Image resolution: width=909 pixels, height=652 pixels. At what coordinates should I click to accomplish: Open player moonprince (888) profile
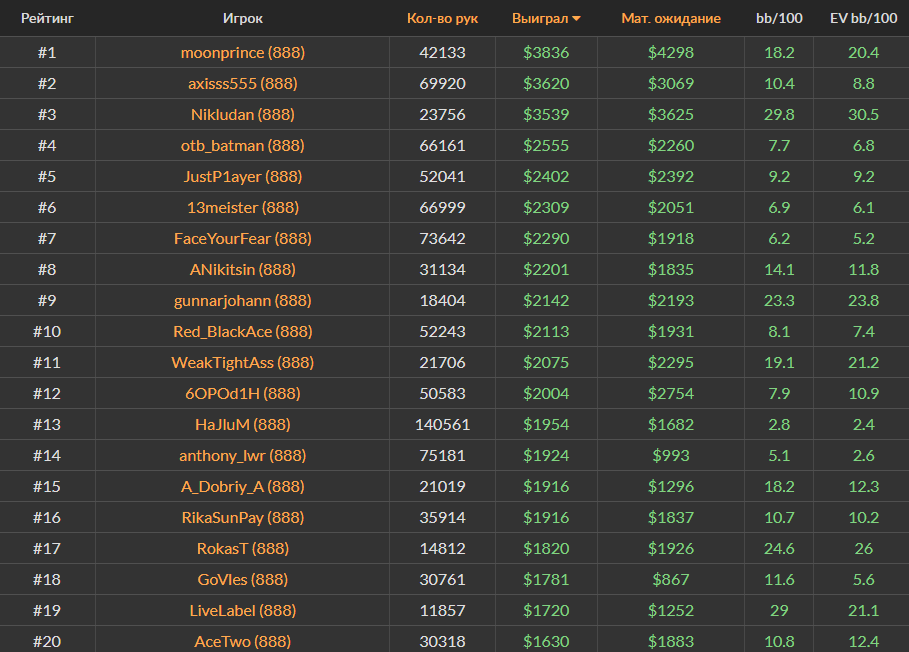pyautogui.click(x=243, y=52)
